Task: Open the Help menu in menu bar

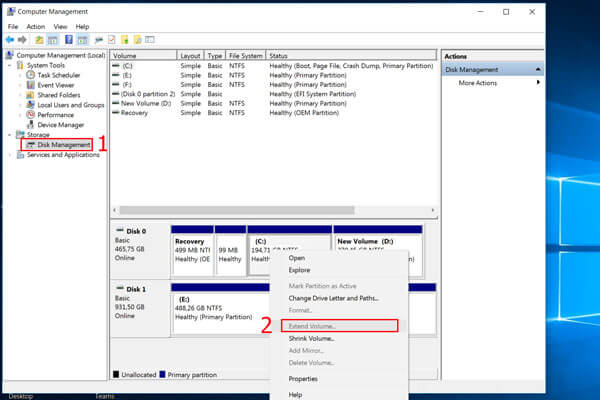Action: pyautogui.click(x=82, y=26)
